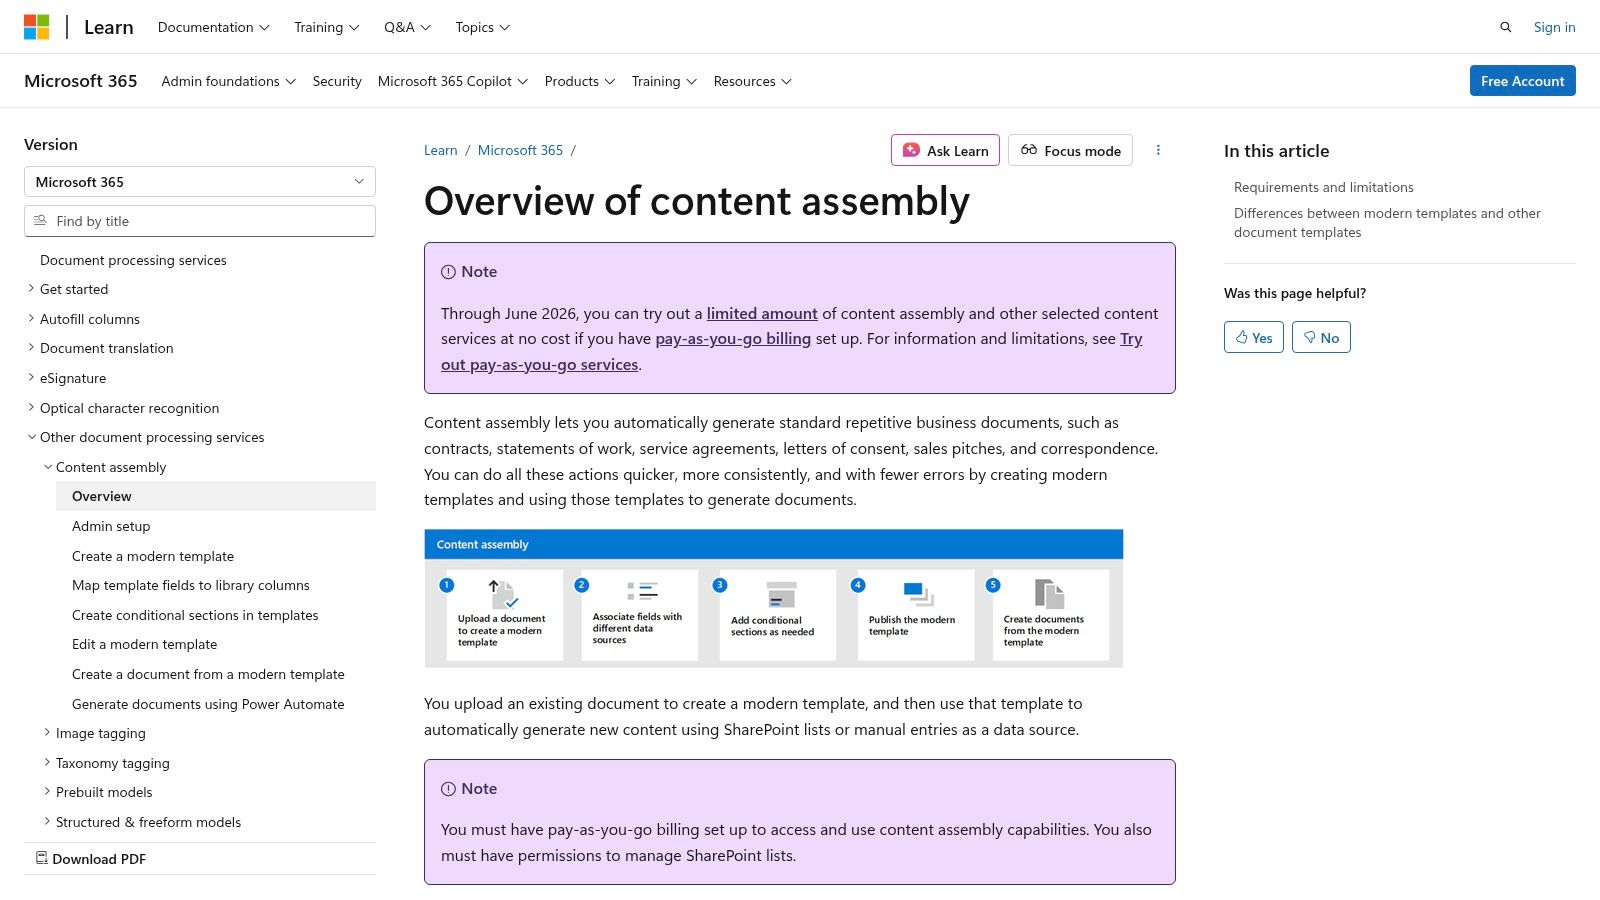The image size is (1600, 900).
Task: Collapse the Content assembly section
Action: [47, 467]
